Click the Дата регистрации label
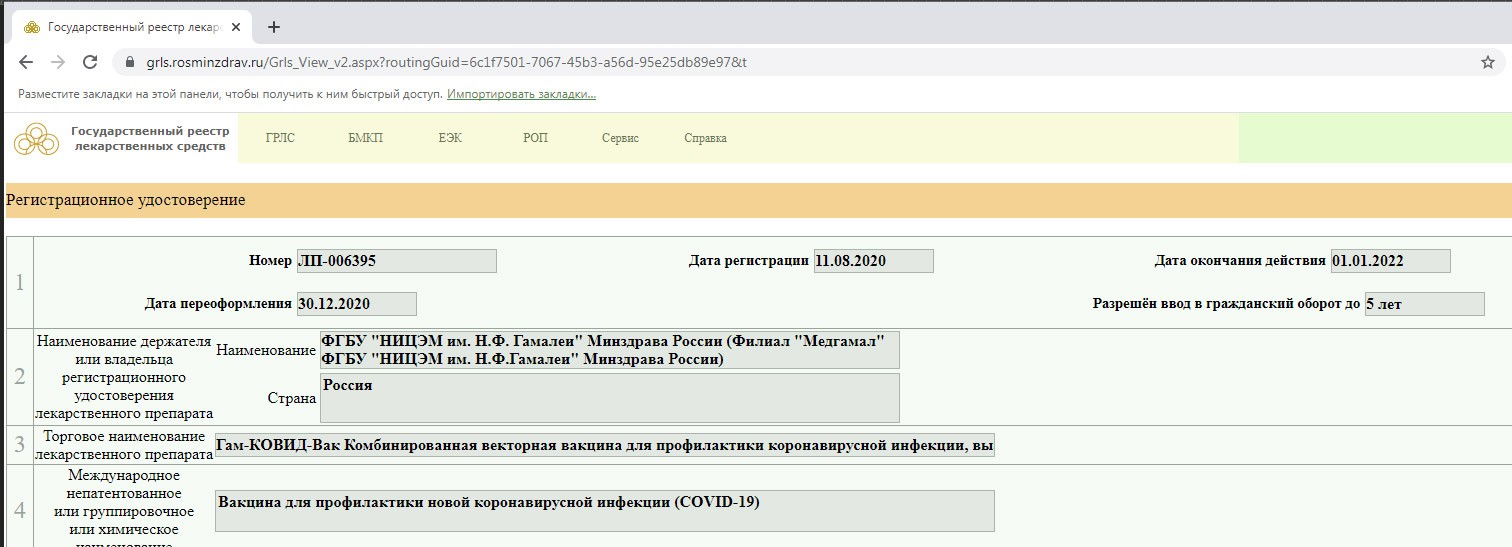The width and height of the screenshot is (1512, 547). [x=749, y=261]
